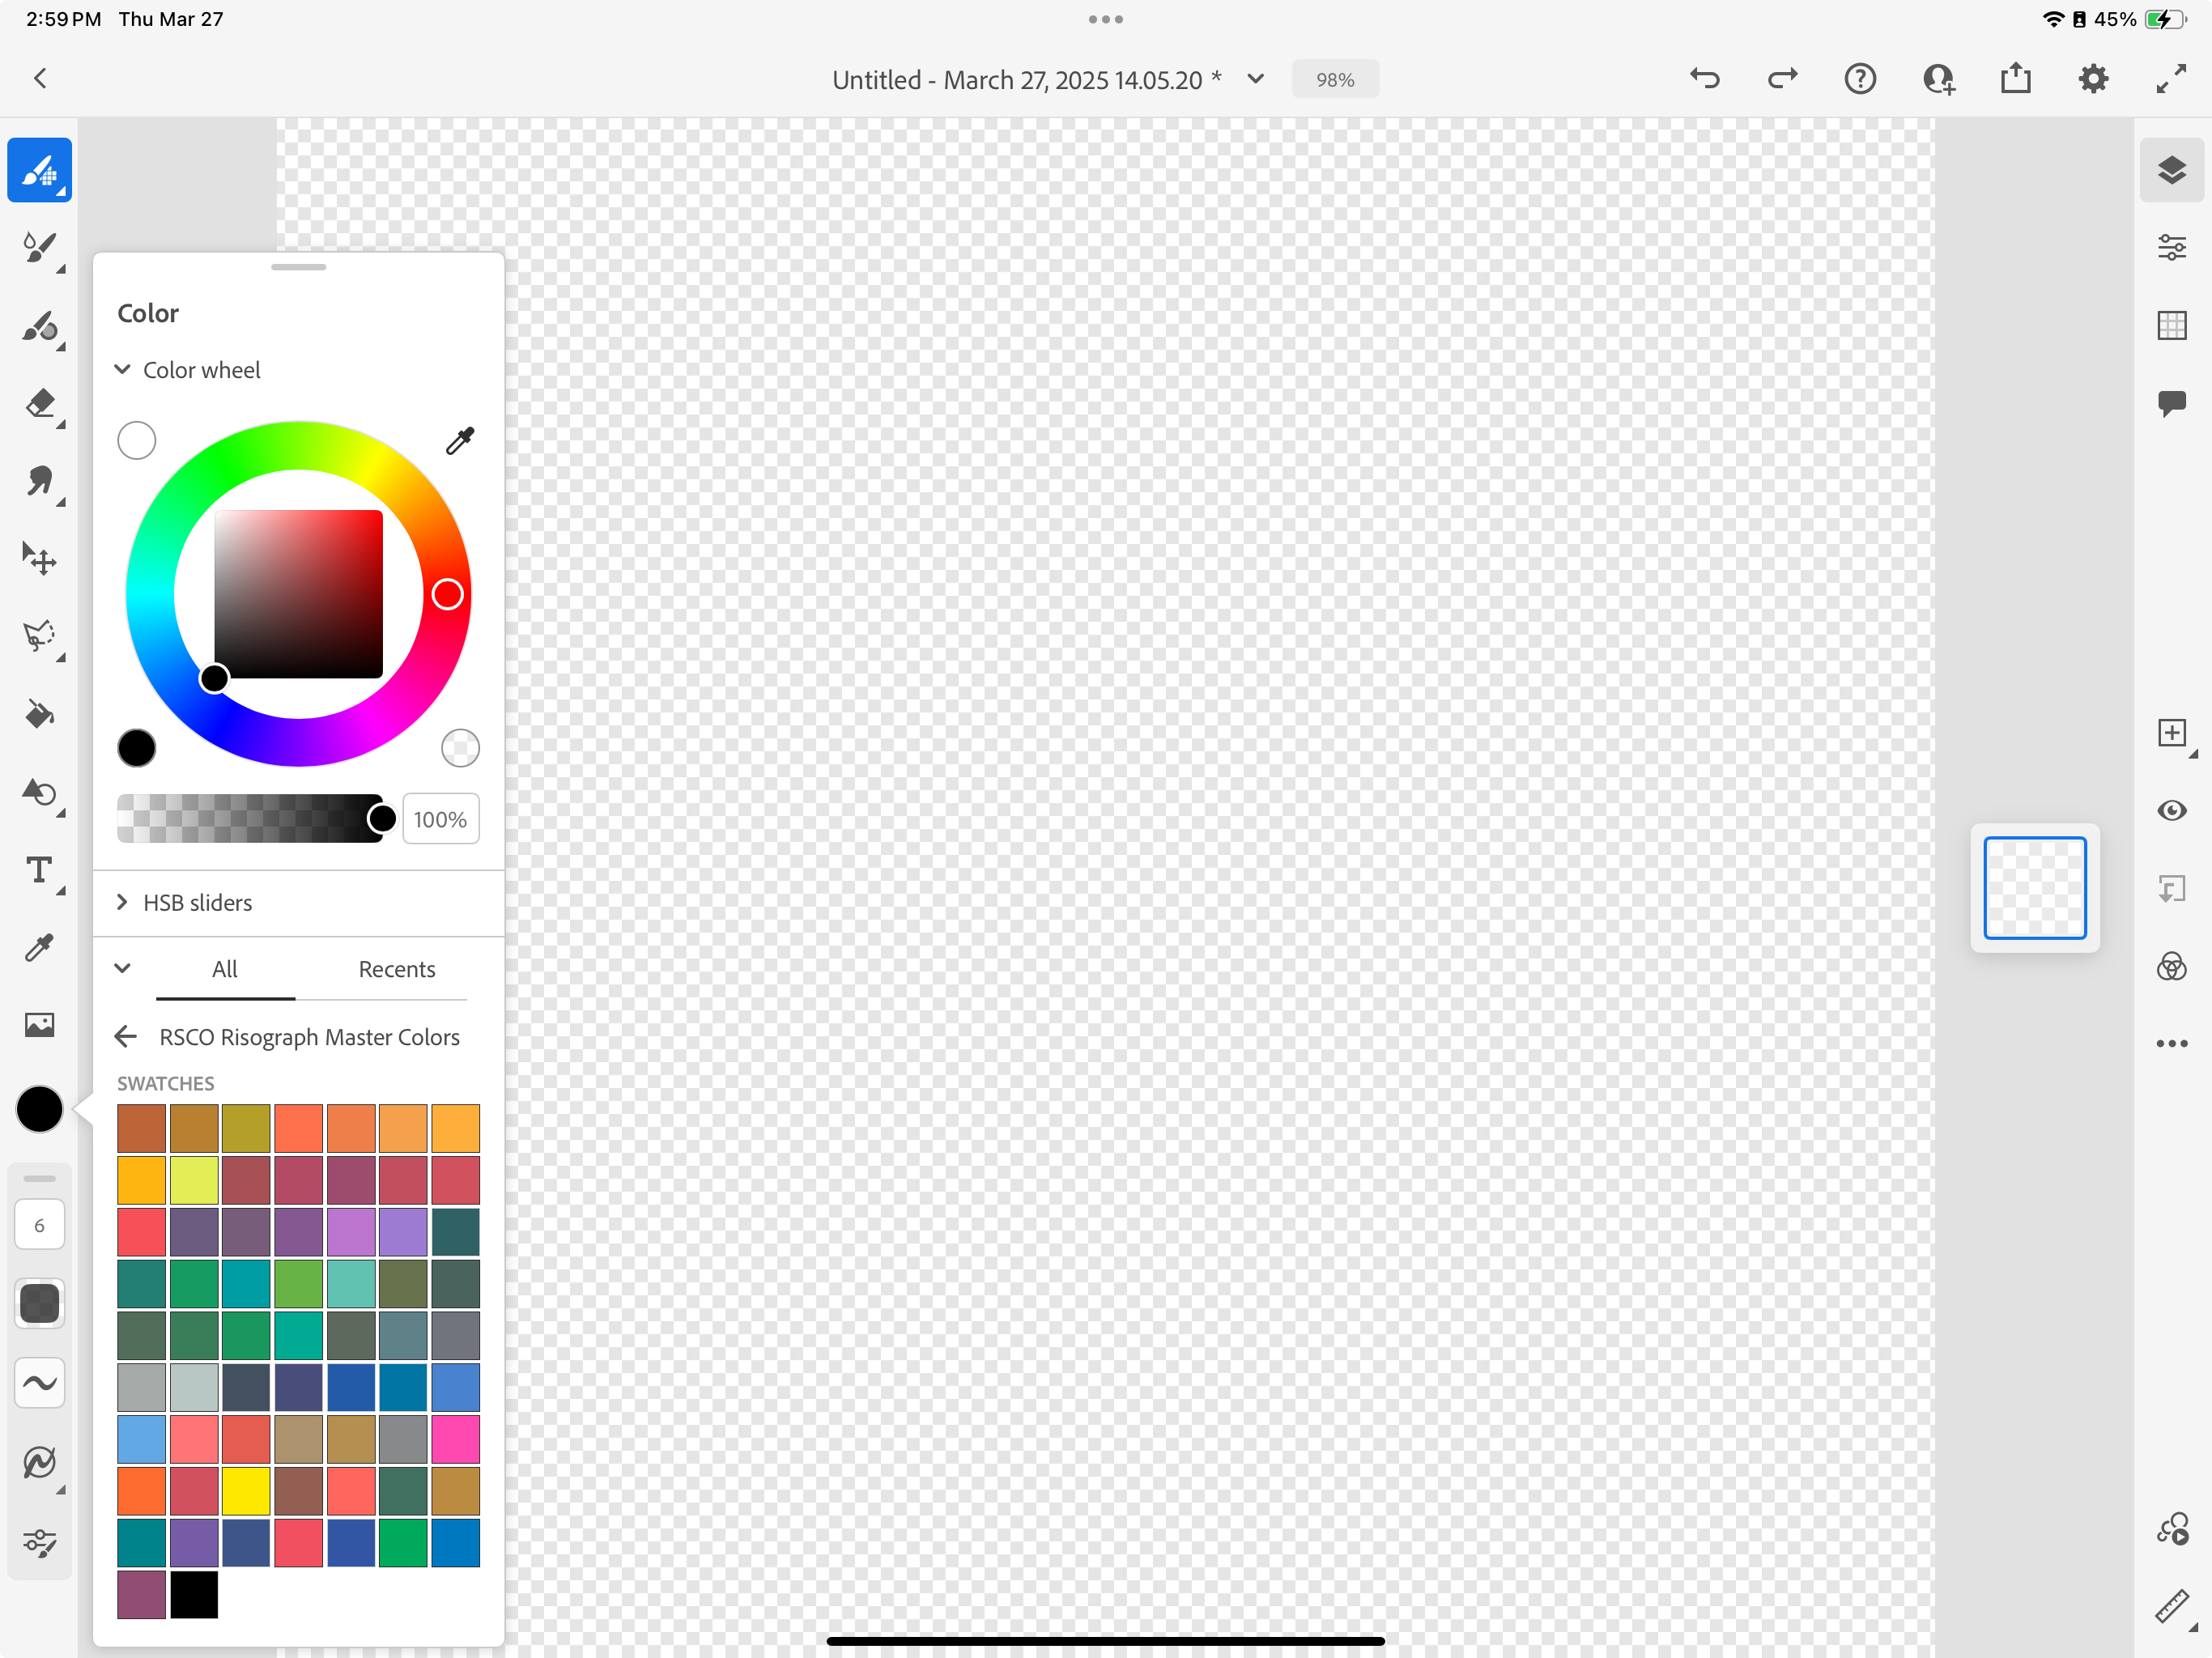Open the layer filters circles icon
Image resolution: width=2212 pixels, height=1658 pixels.
click(2172, 966)
